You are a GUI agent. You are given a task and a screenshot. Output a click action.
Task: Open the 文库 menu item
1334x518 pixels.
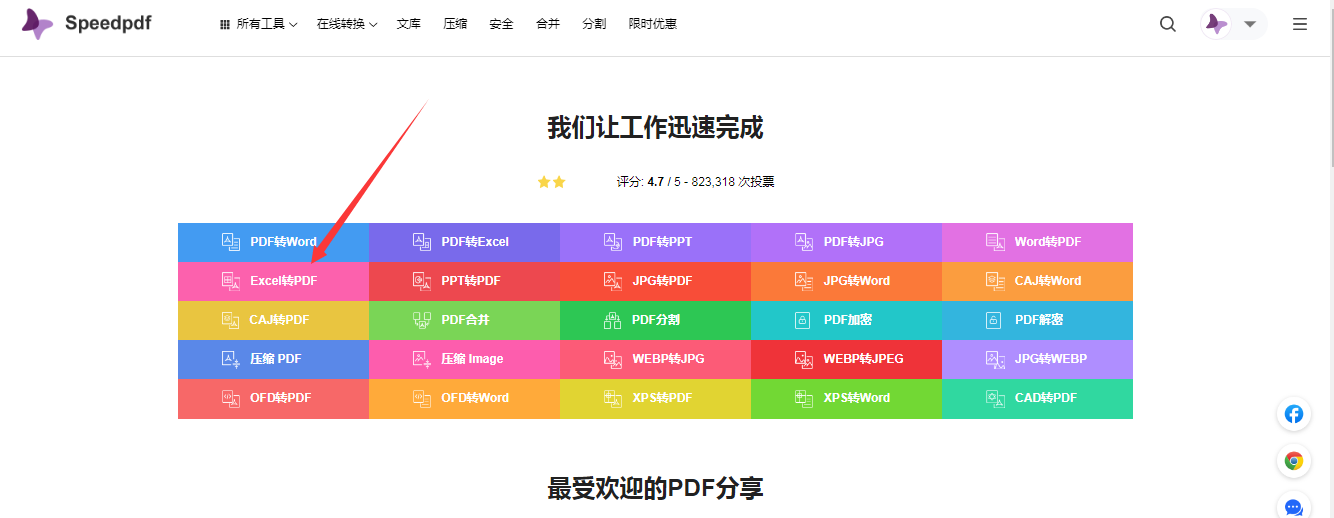pos(409,24)
